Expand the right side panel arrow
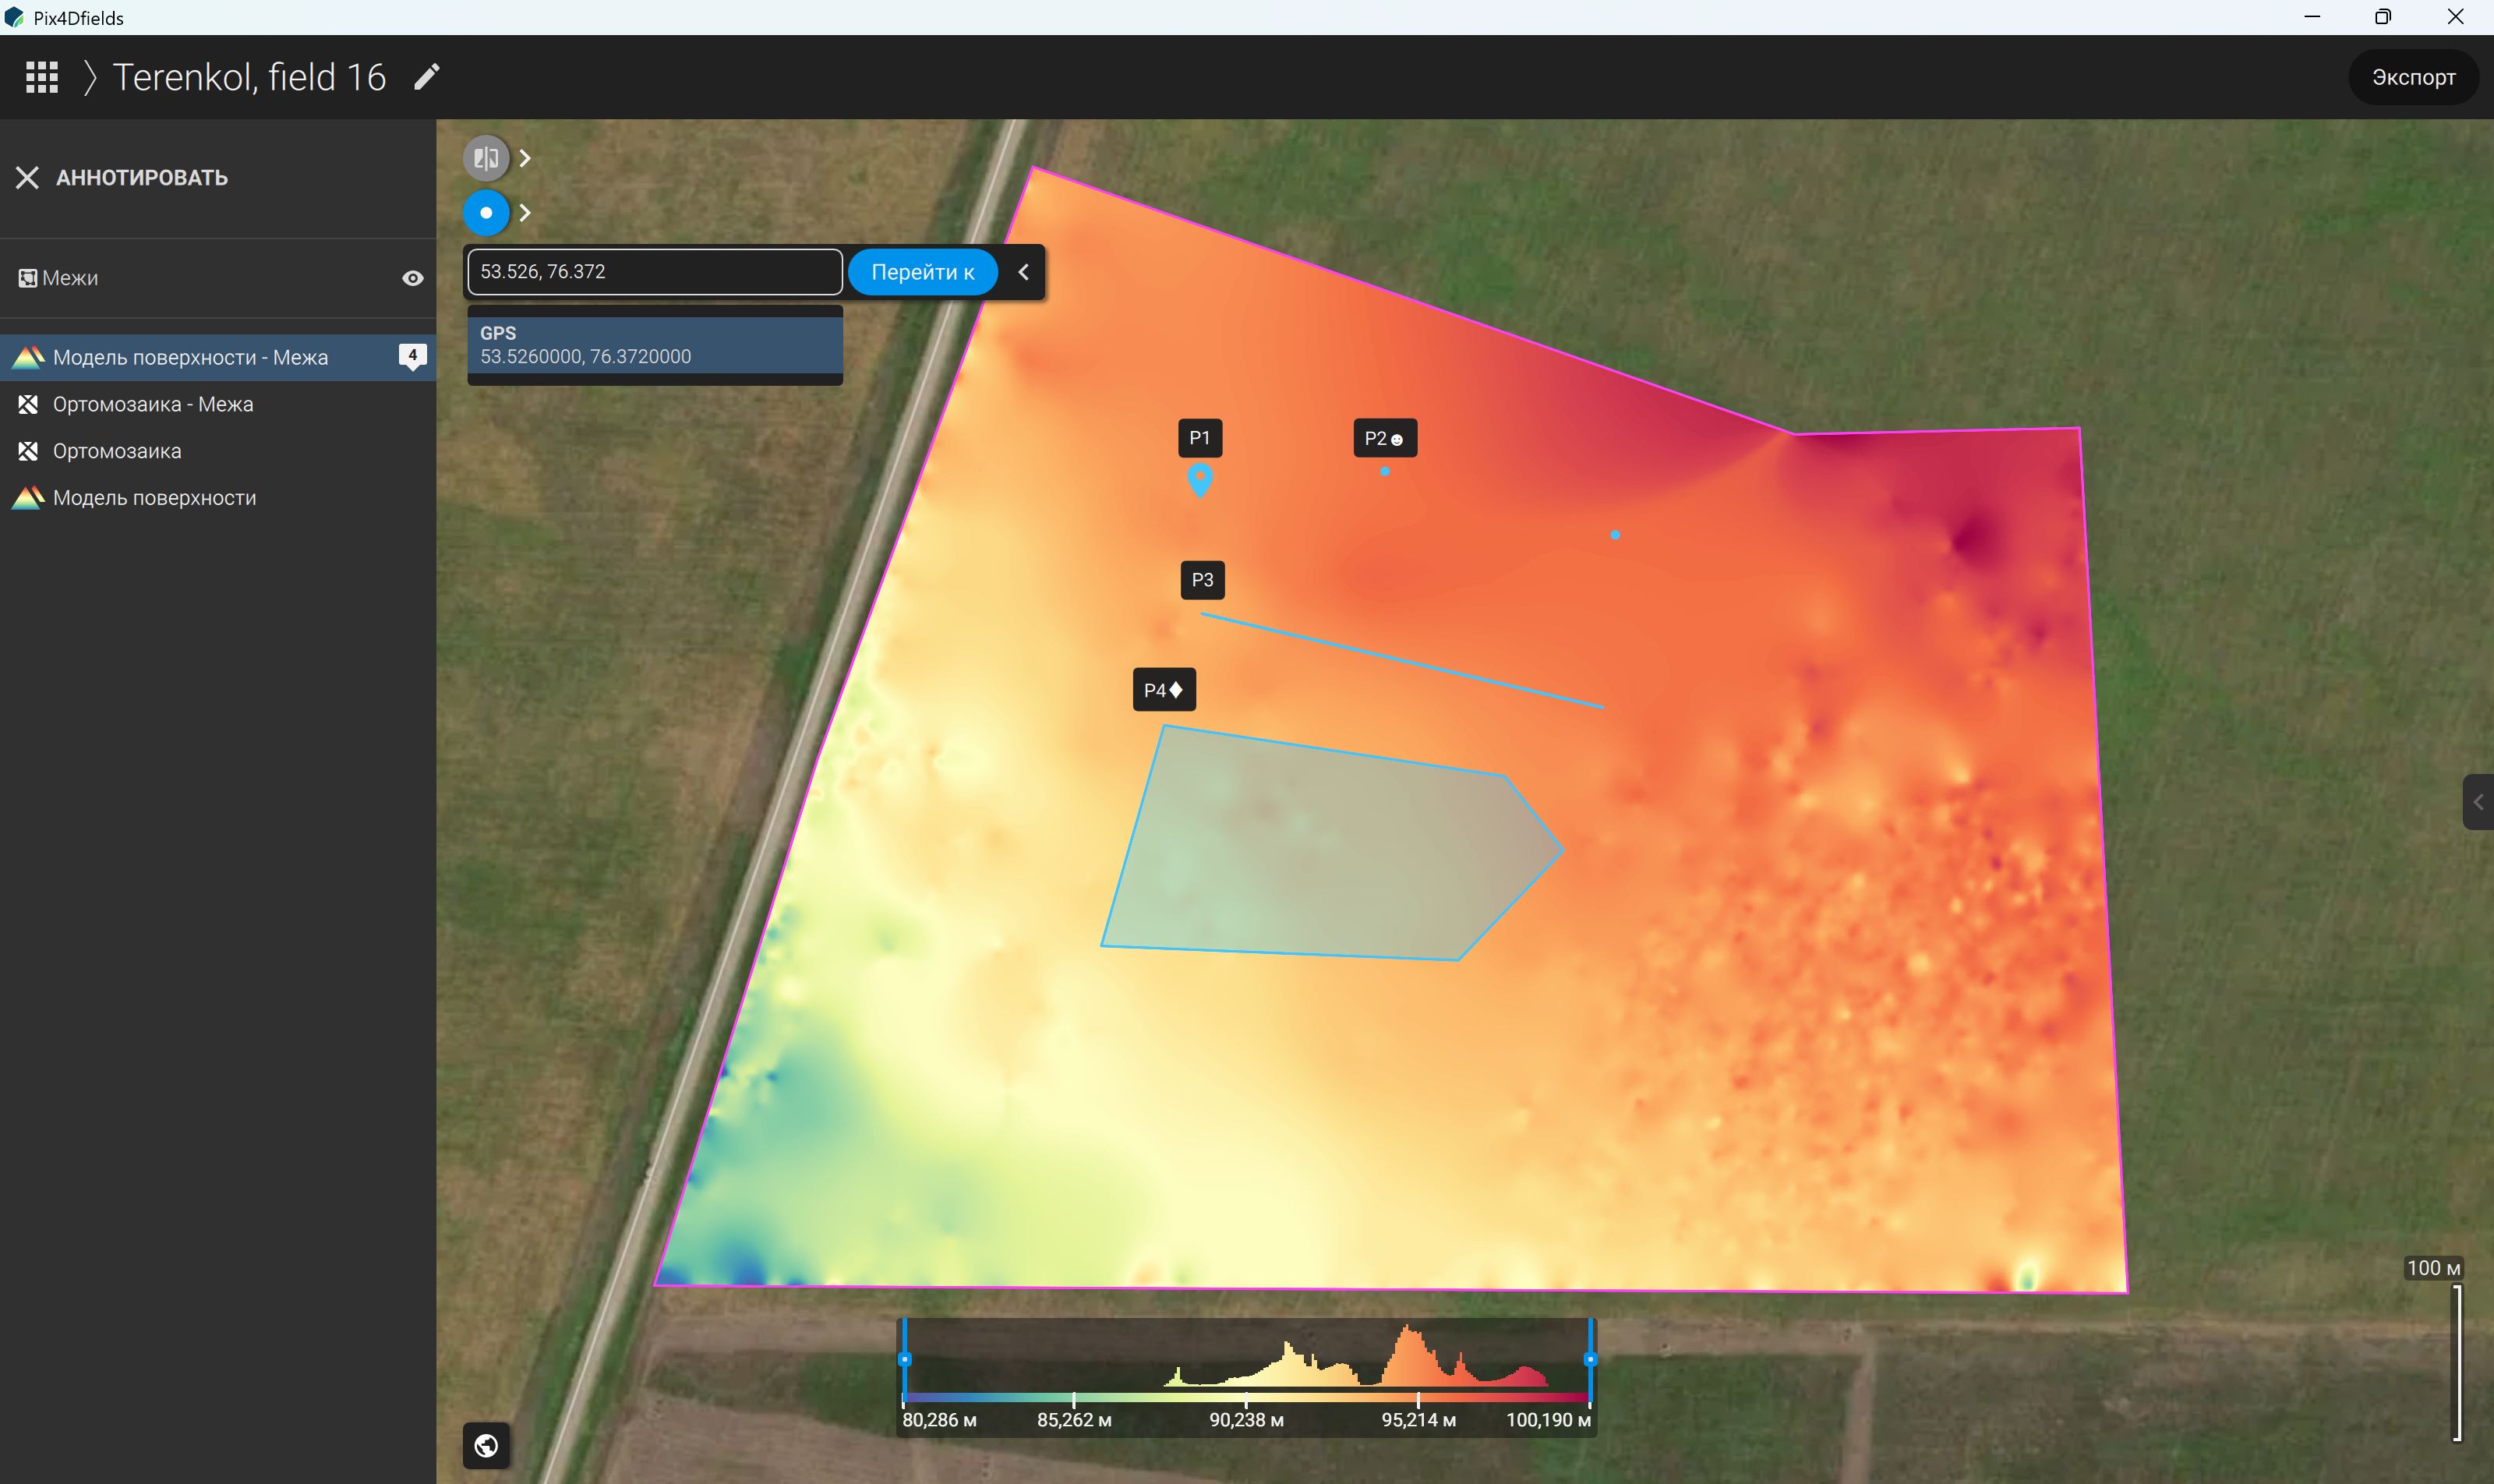The width and height of the screenshot is (2494, 1484). (2478, 802)
